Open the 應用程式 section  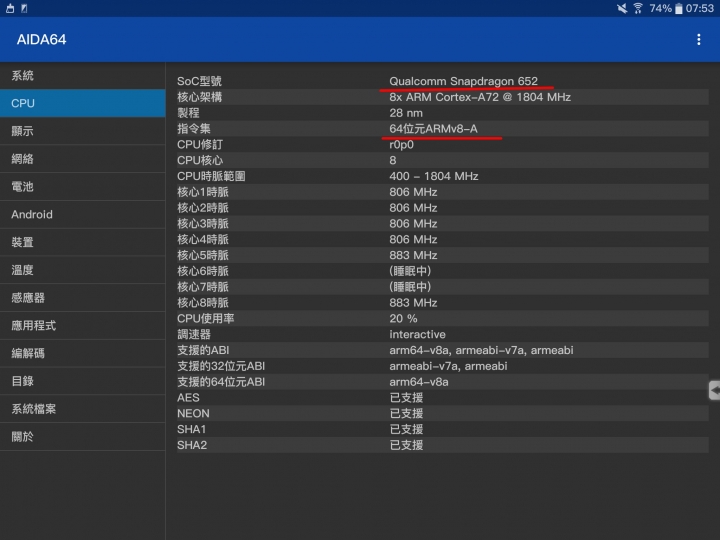[x=83, y=326]
